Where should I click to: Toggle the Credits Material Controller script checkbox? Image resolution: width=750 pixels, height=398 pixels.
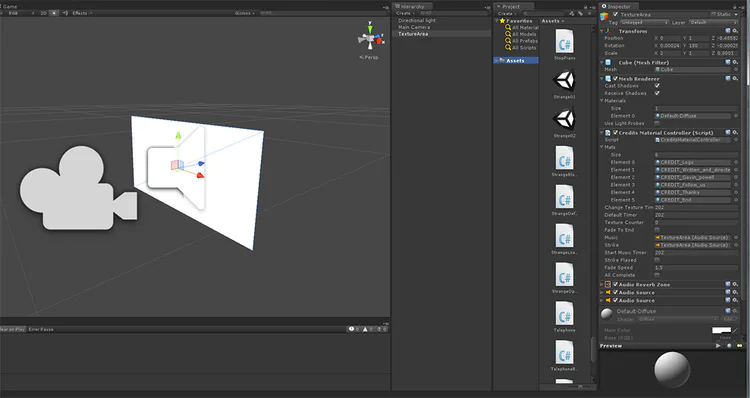615,133
